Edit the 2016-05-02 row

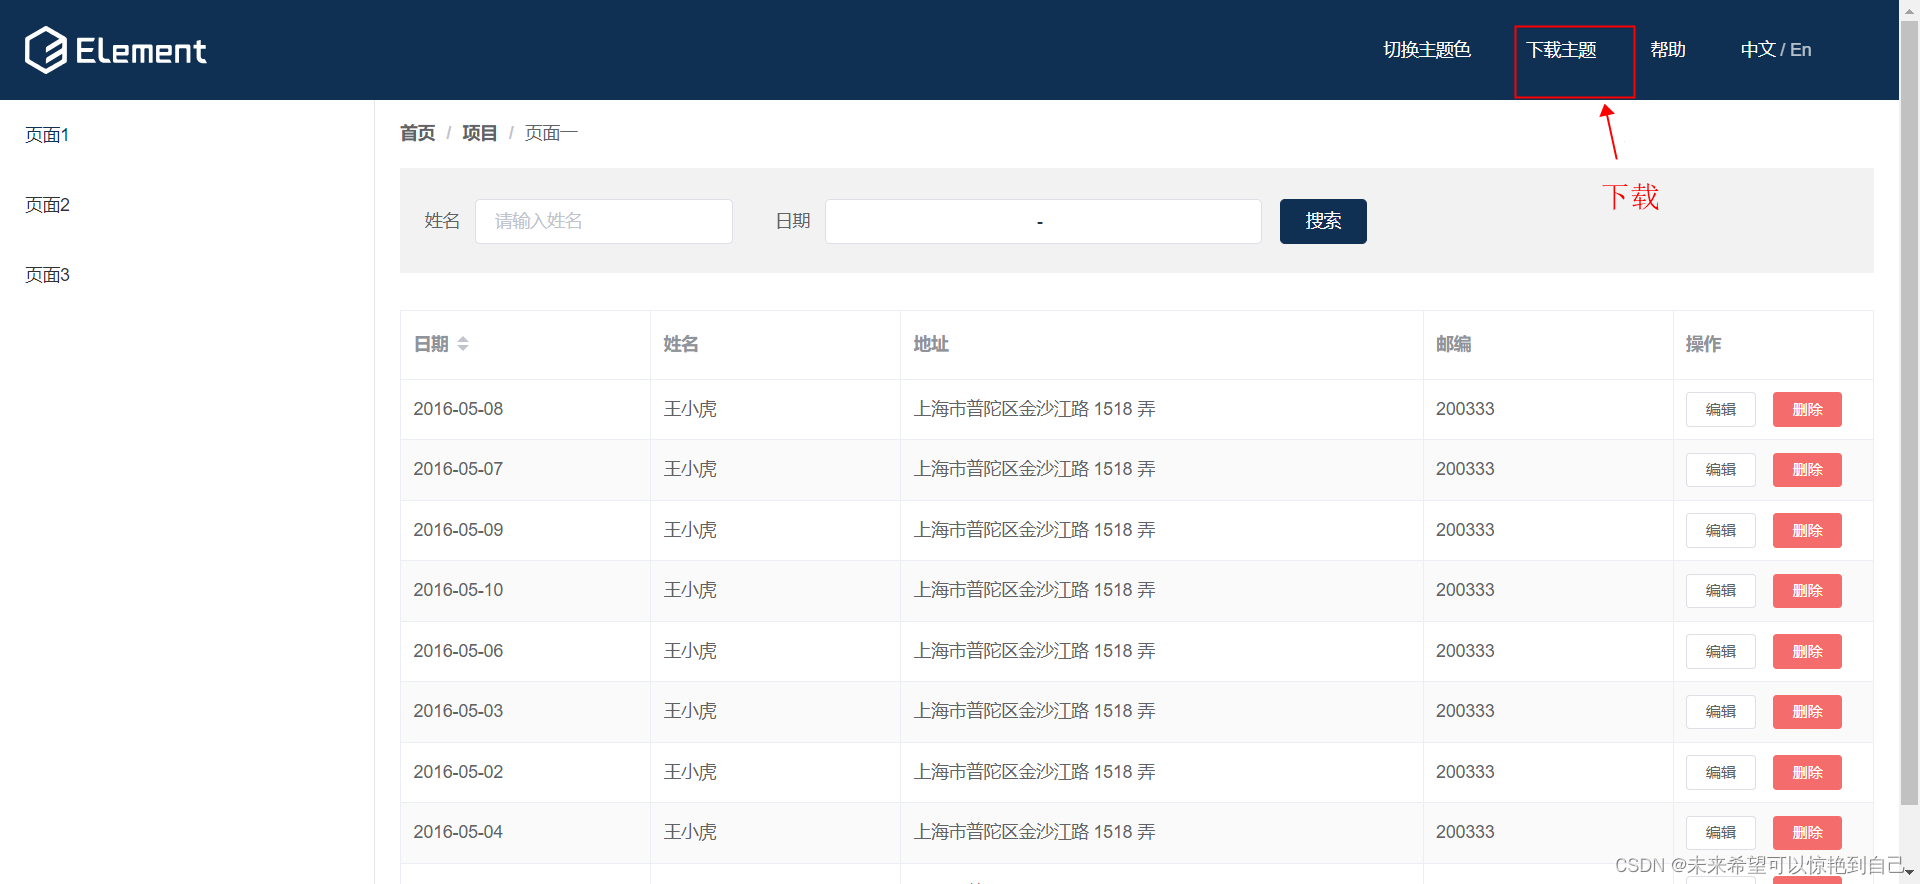1721,773
